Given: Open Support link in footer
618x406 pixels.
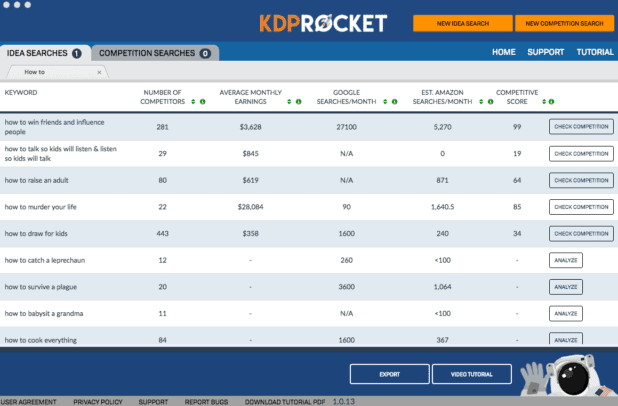Looking at the screenshot, I should (x=153, y=402).
